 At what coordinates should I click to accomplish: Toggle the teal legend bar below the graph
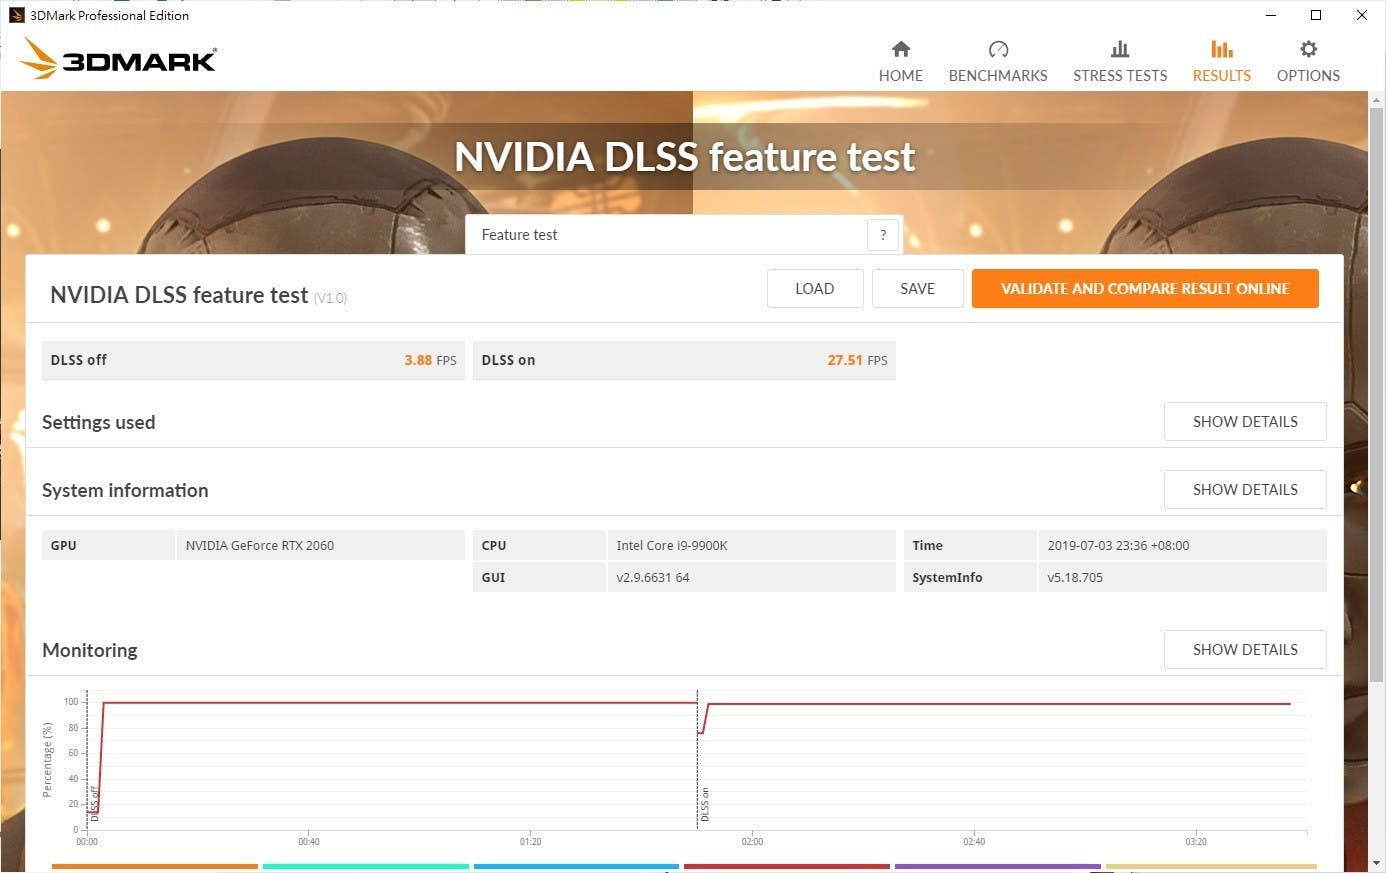365,867
